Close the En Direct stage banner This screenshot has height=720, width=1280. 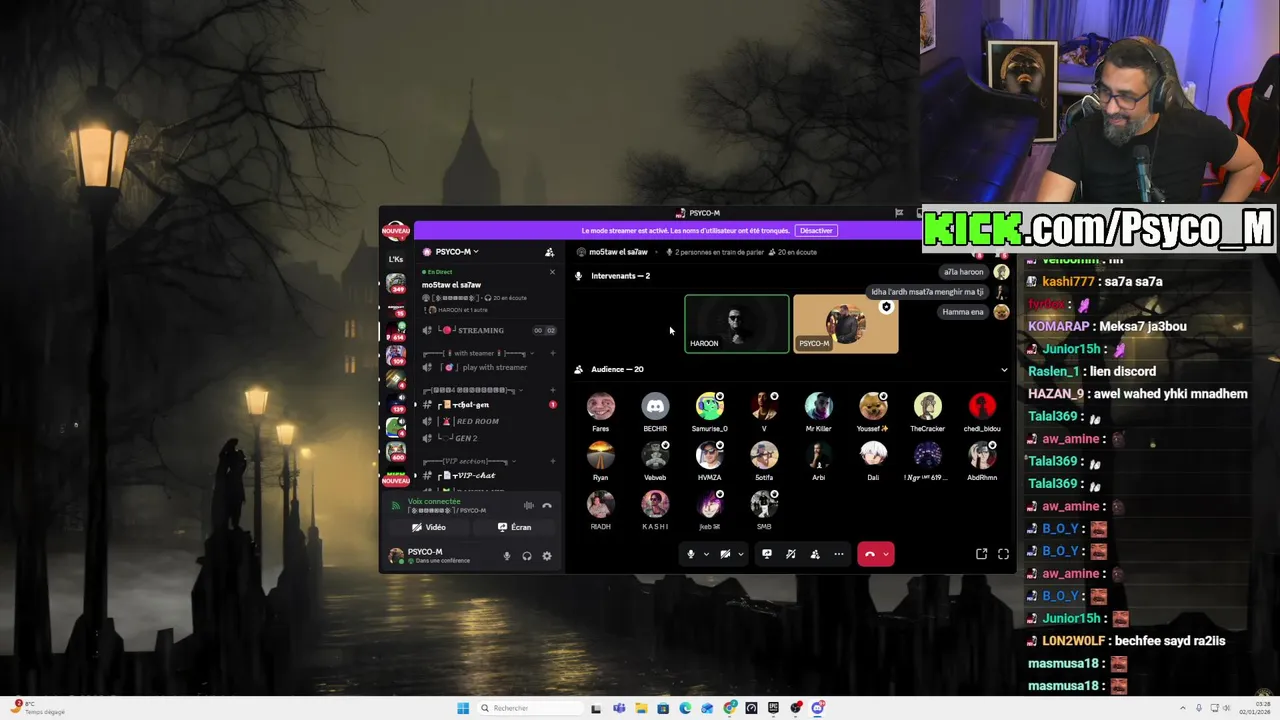[552, 272]
